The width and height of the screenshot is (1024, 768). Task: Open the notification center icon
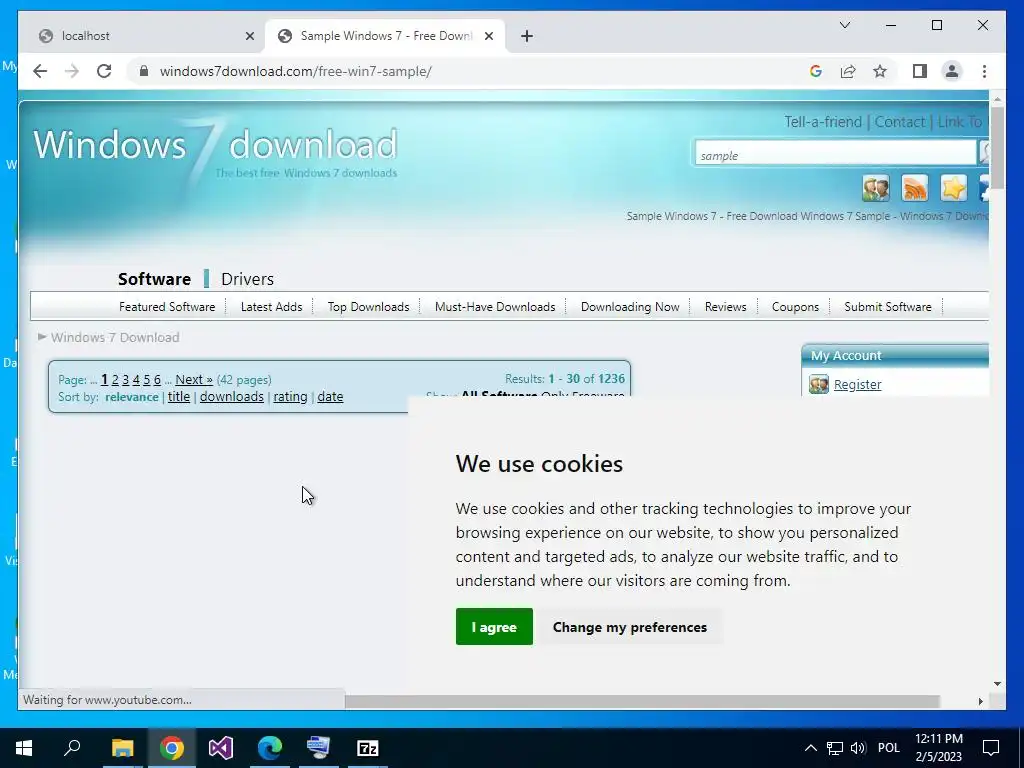(x=991, y=748)
